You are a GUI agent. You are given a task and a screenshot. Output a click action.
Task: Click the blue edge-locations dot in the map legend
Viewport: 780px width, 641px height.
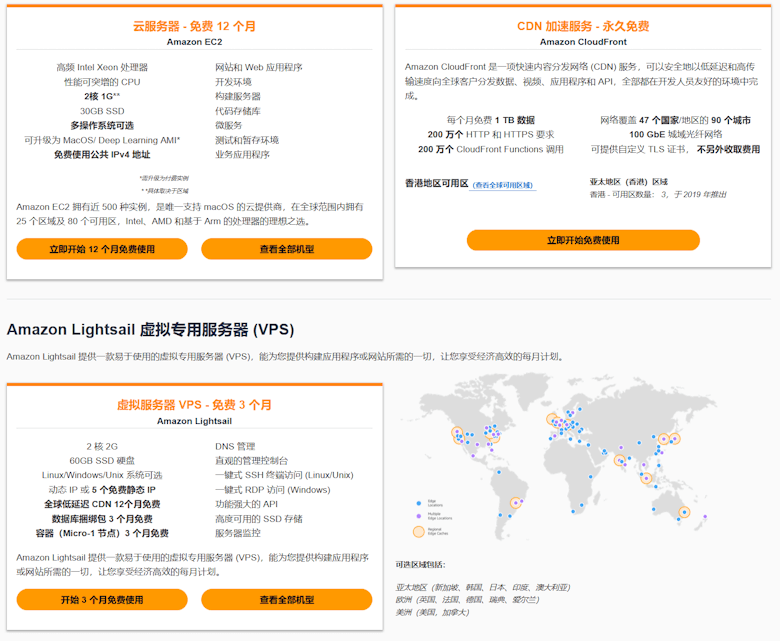coord(419,503)
